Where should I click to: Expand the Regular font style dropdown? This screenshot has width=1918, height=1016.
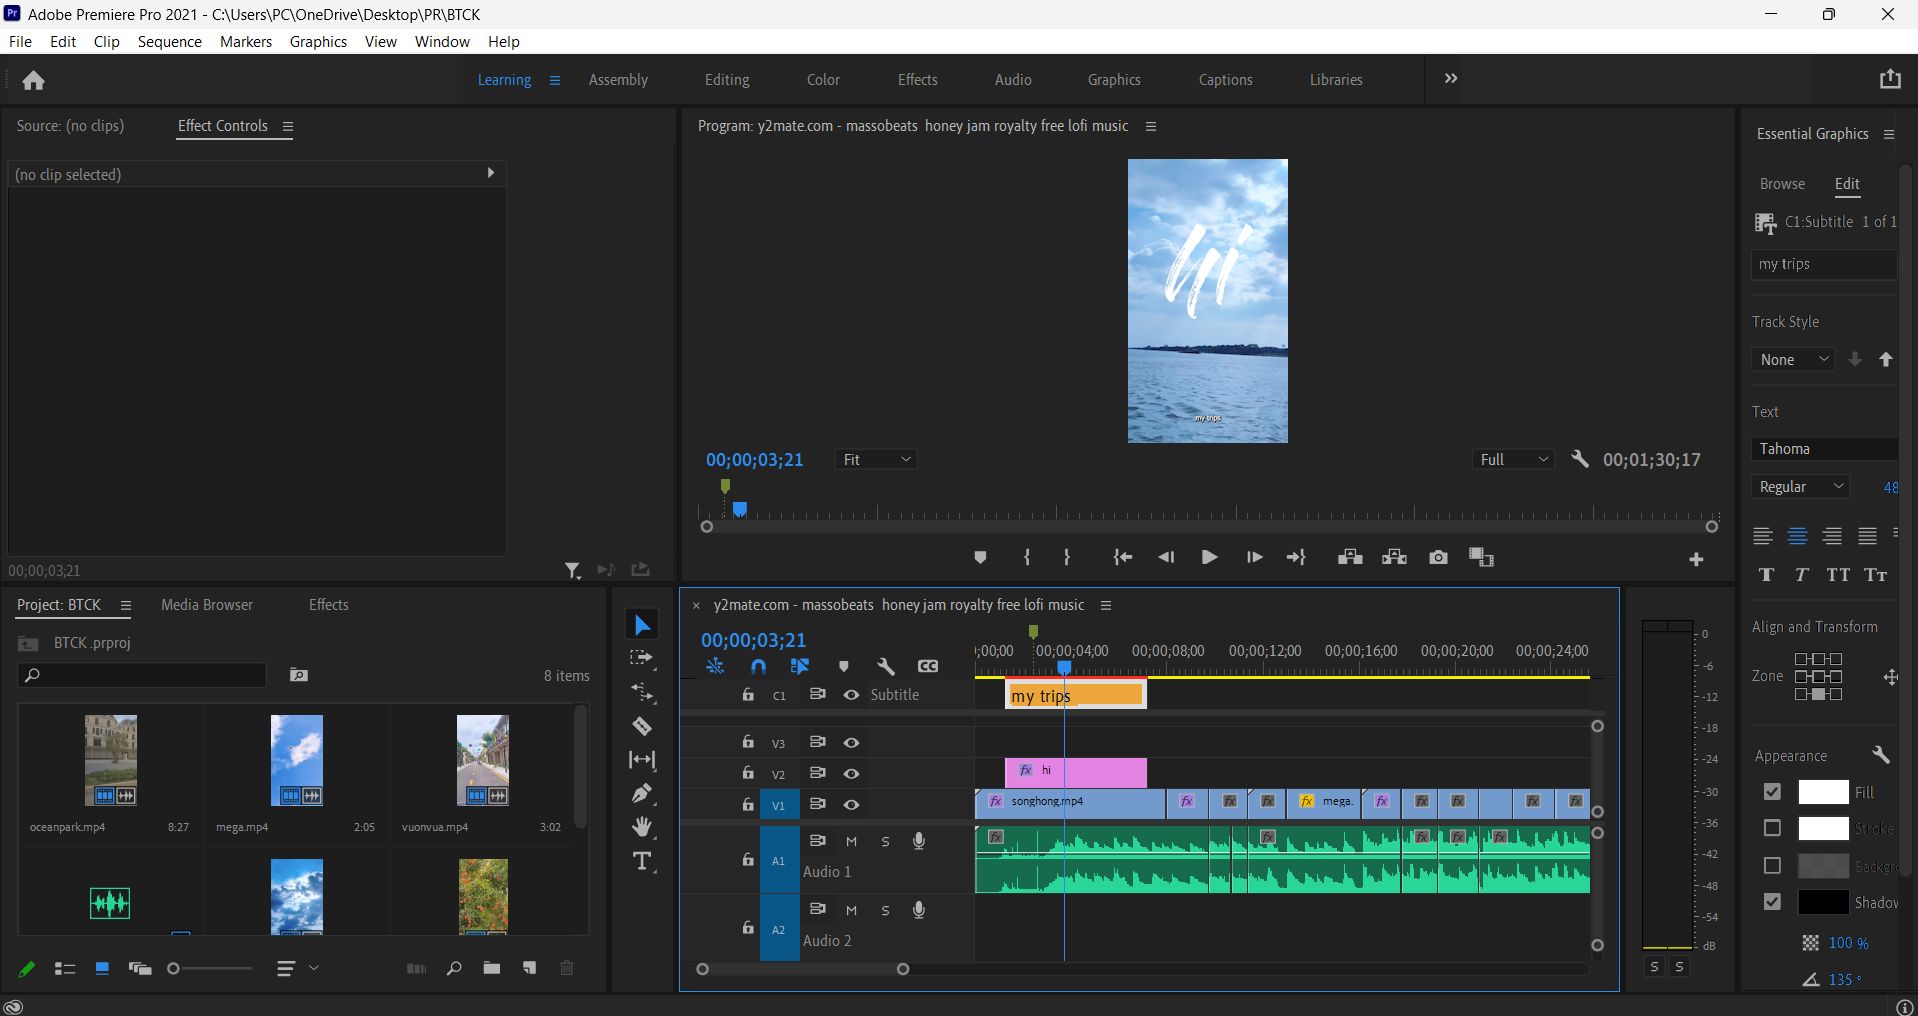tap(1801, 487)
